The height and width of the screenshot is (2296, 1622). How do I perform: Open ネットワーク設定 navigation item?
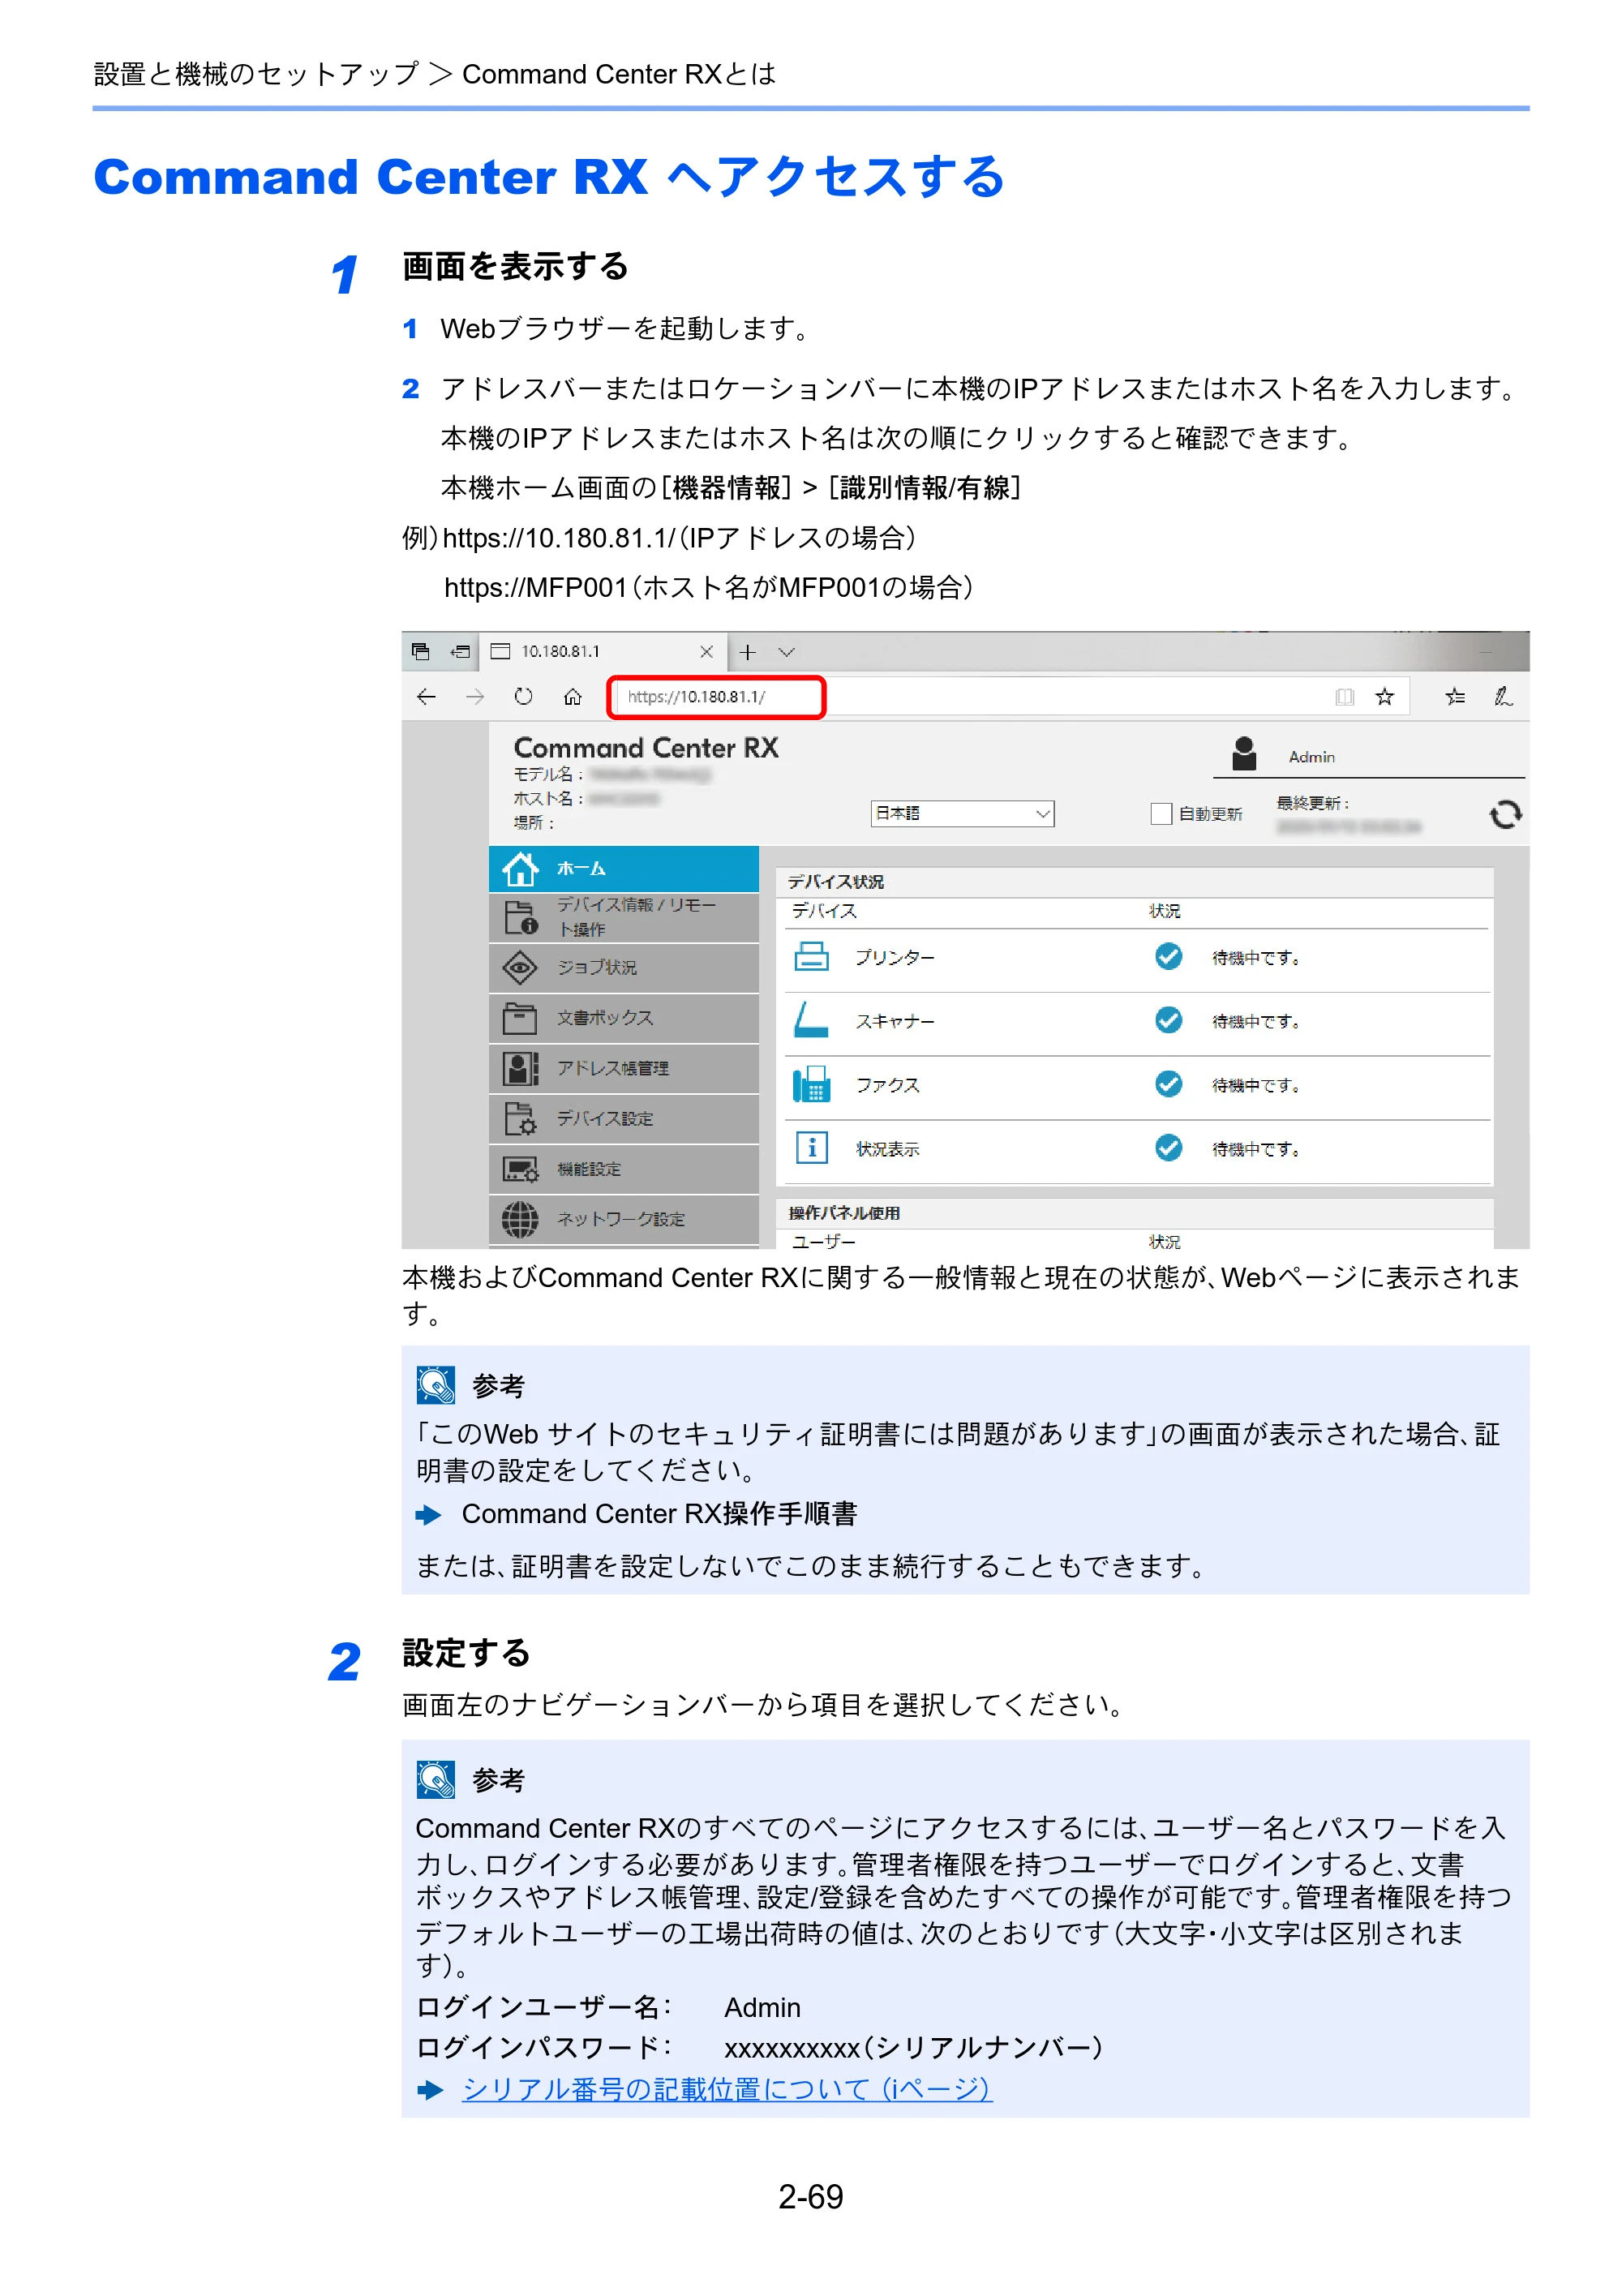coord(623,1219)
